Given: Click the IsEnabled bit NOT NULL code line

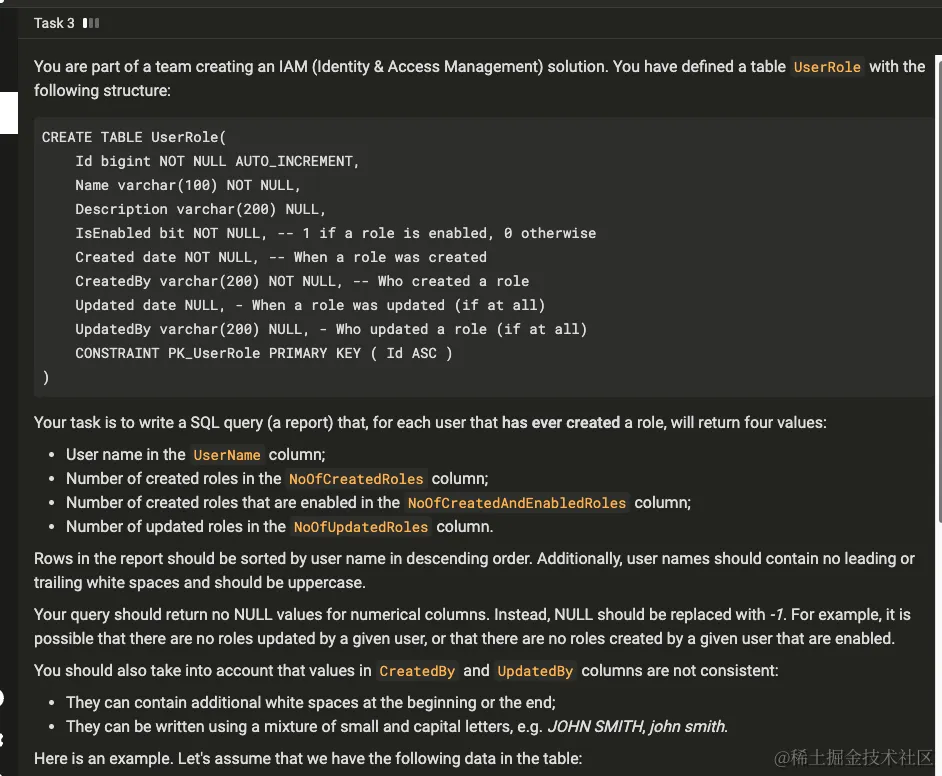Looking at the screenshot, I should coord(335,233).
